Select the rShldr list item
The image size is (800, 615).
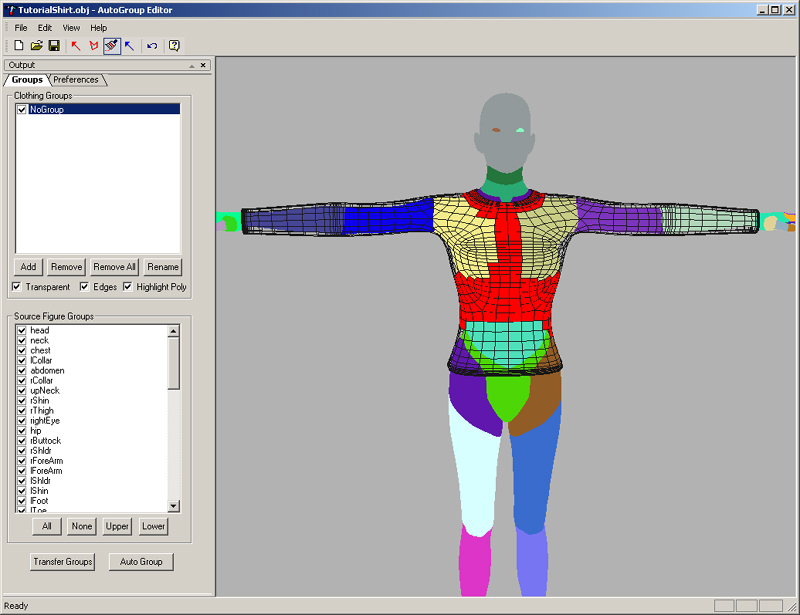point(41,451)
